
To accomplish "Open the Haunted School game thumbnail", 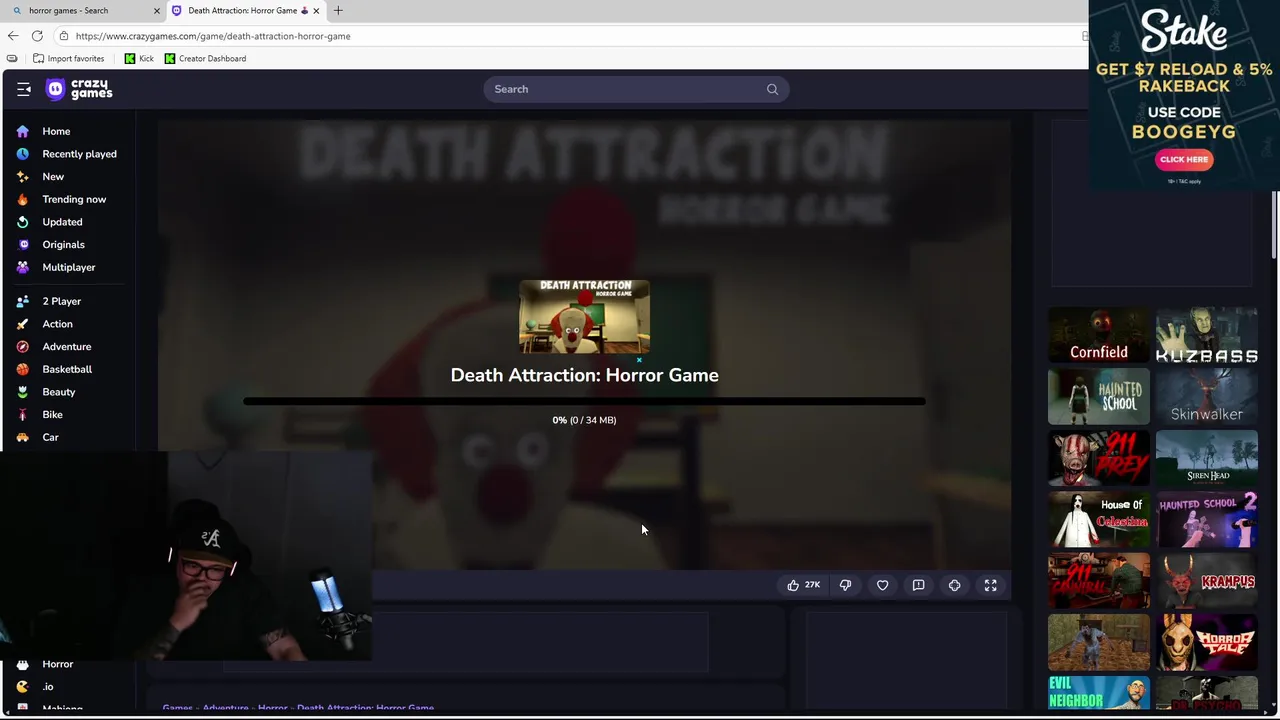I will [x=1099, y=397].
